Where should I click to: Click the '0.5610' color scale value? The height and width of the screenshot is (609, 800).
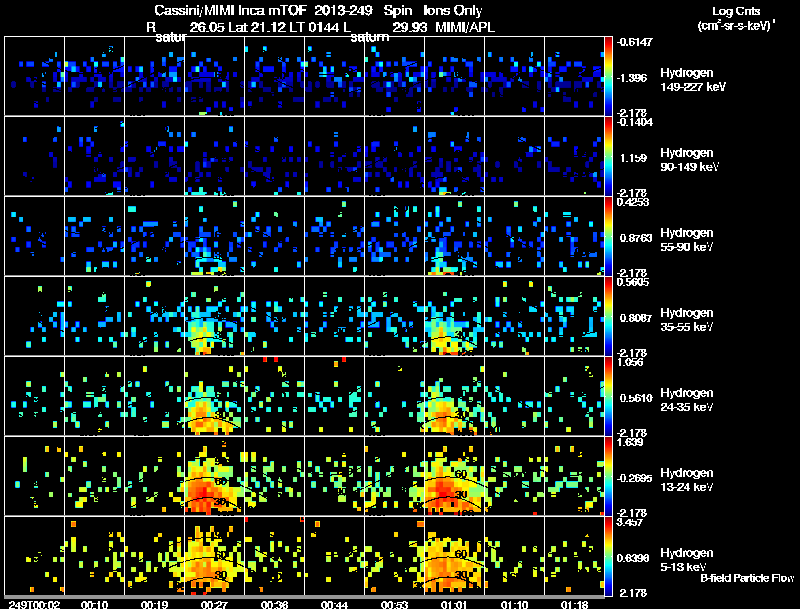636,398
